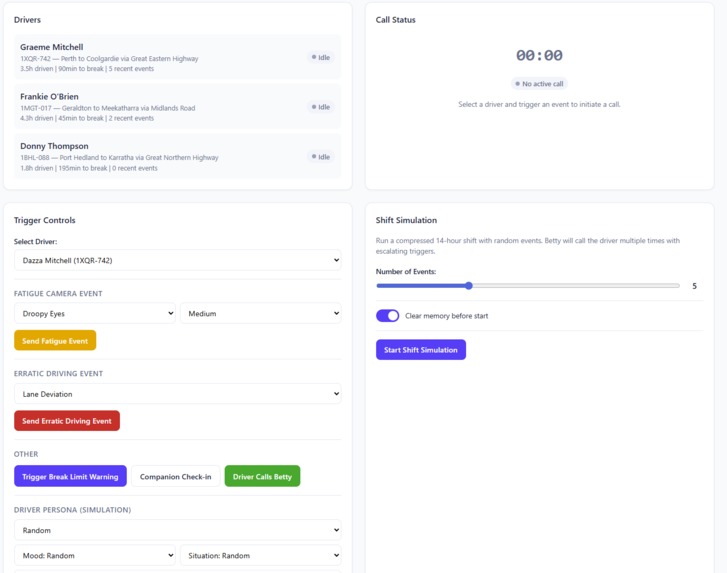Start the shift simulation

pos(421,350)
